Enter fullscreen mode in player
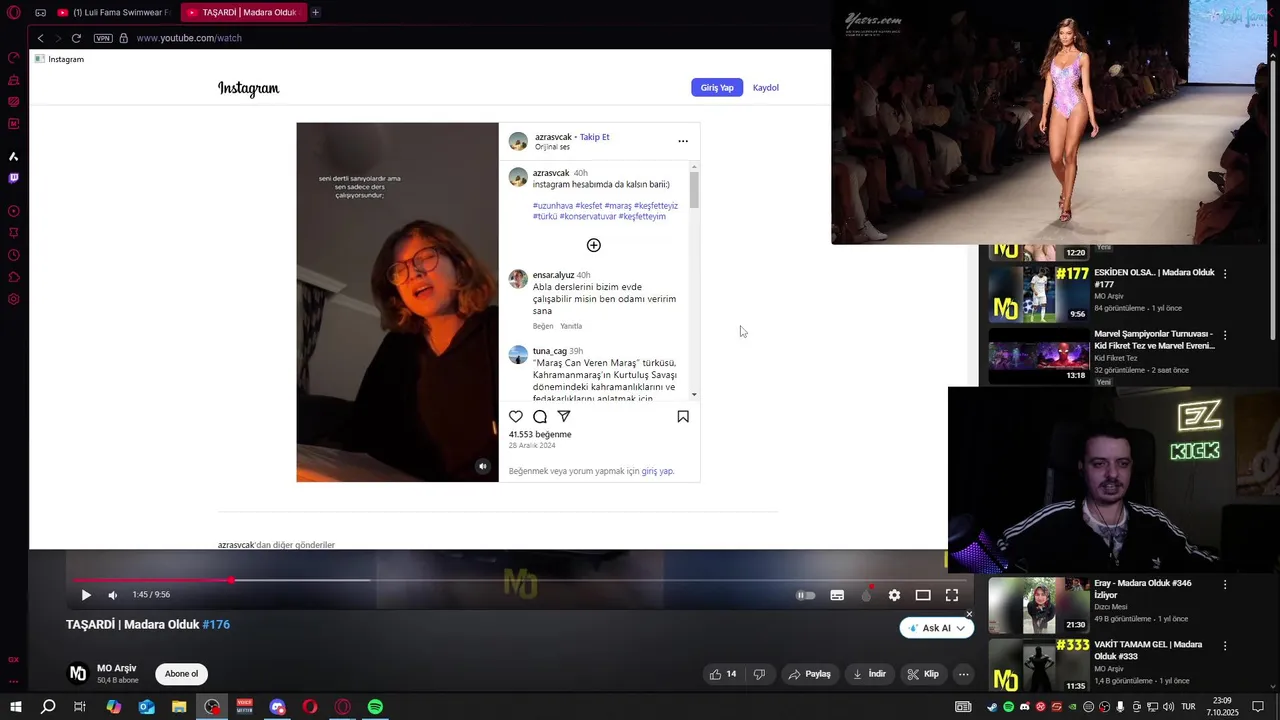Image resolution: width=1280 pixels, height=720 pixels. pos(952,595)
